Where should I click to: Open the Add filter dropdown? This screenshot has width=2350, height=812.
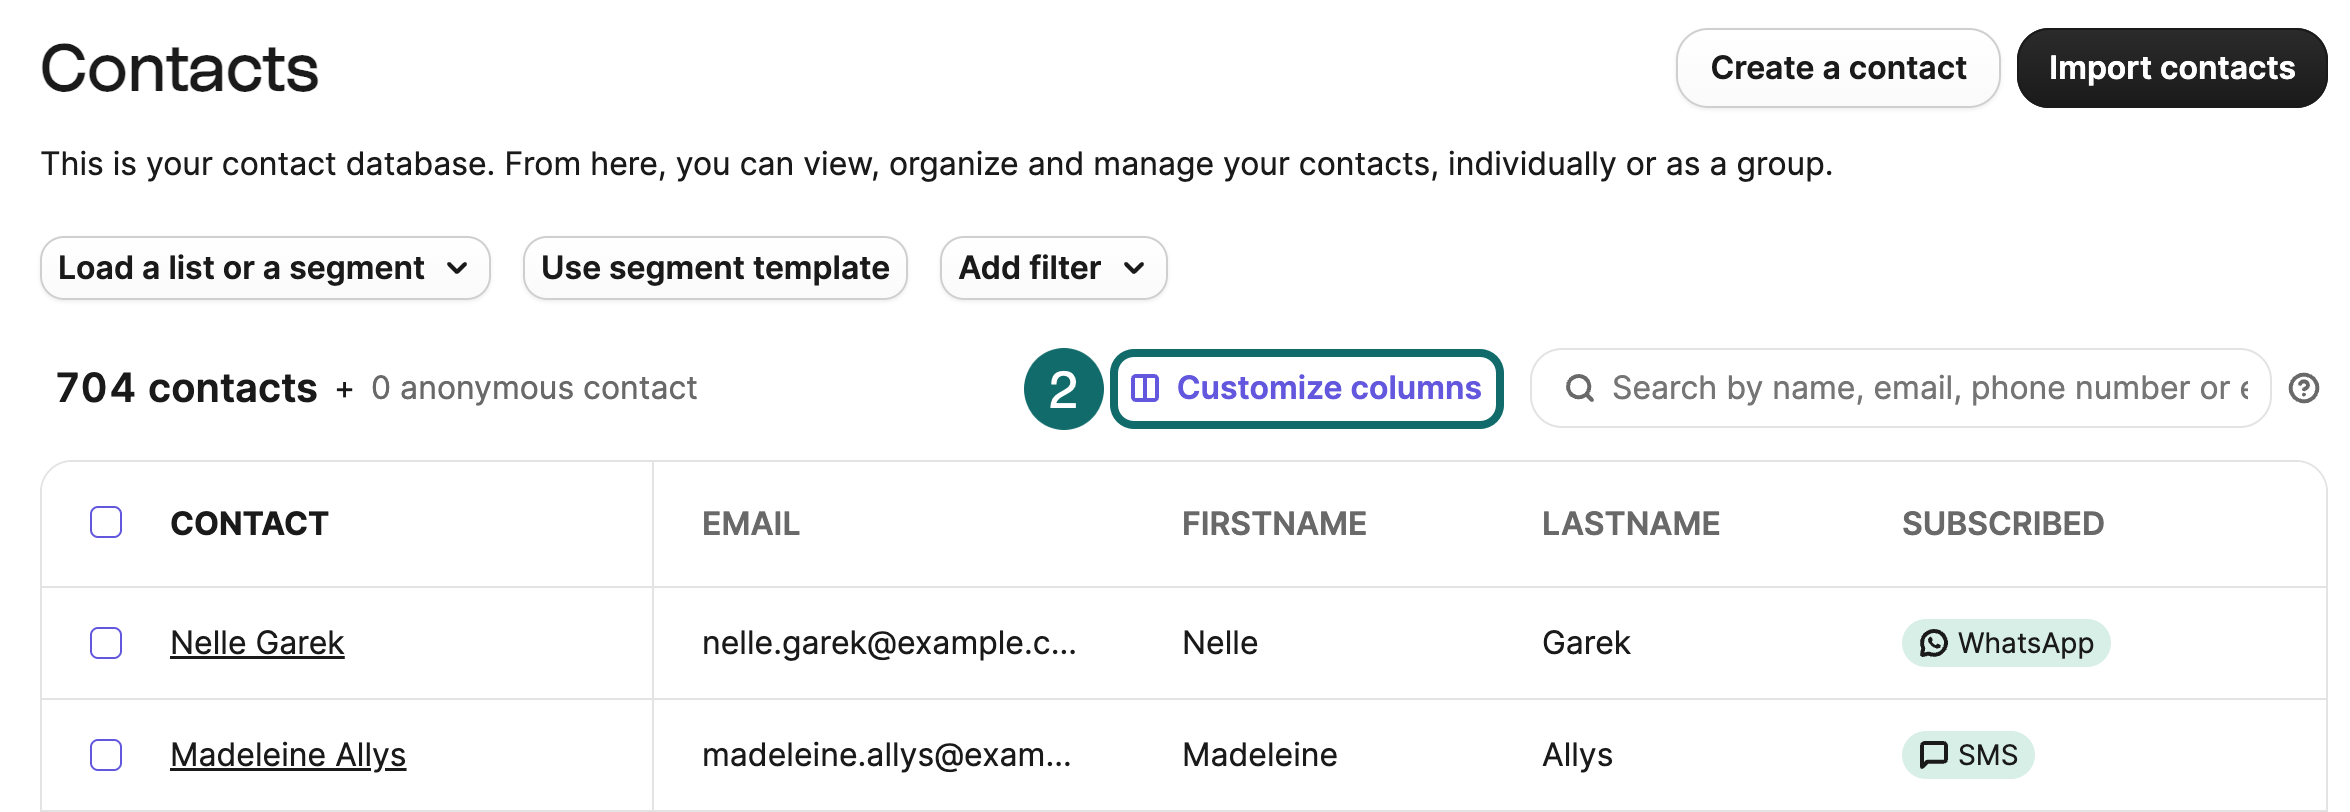(x=1053, y=268)
